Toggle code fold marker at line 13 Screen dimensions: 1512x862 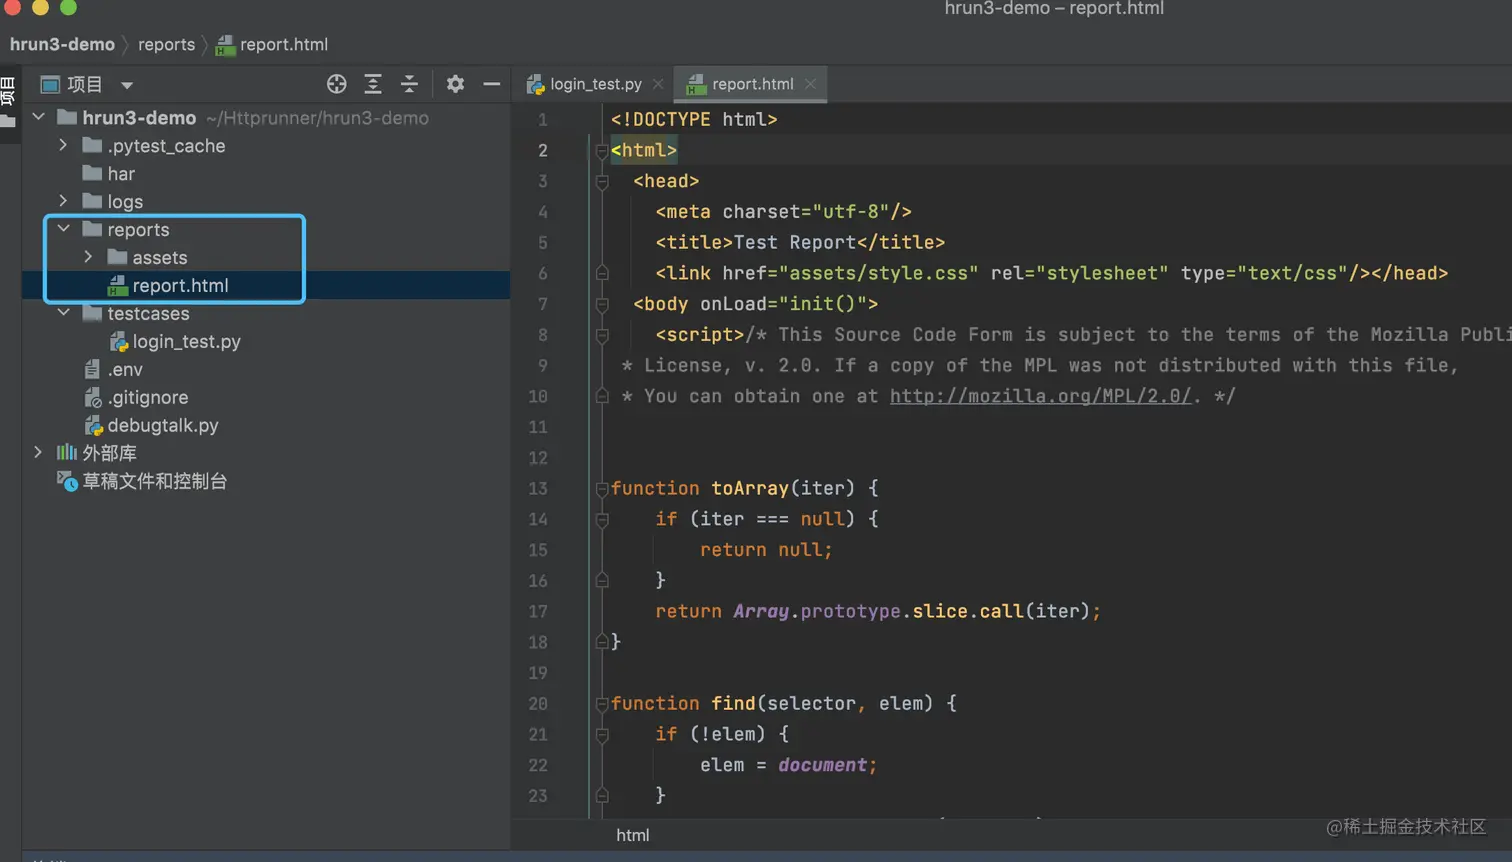point(602,489)
